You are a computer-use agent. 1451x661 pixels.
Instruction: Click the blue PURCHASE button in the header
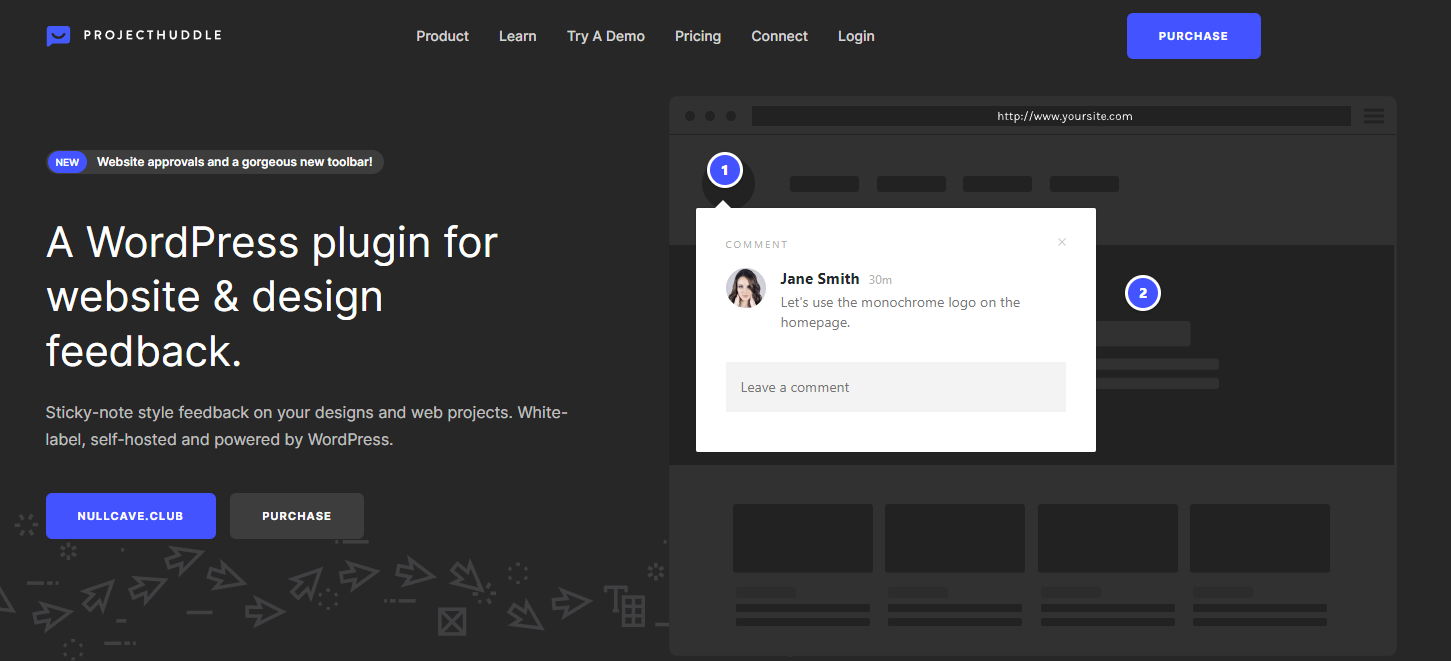pyautogui.click(x=1193, y=35)
